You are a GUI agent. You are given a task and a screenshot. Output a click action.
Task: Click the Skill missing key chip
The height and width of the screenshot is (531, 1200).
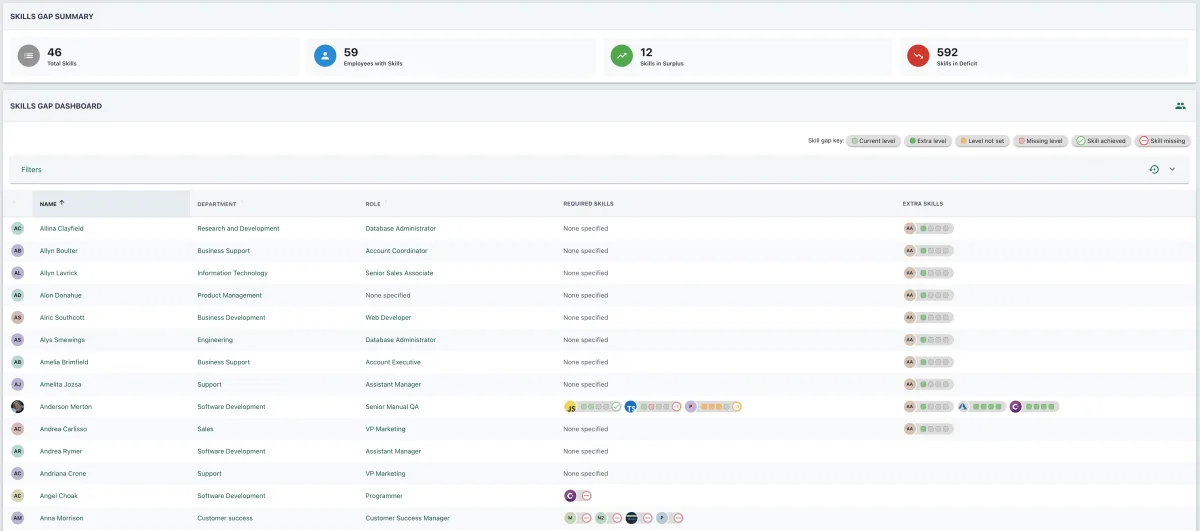point(1162,141)
